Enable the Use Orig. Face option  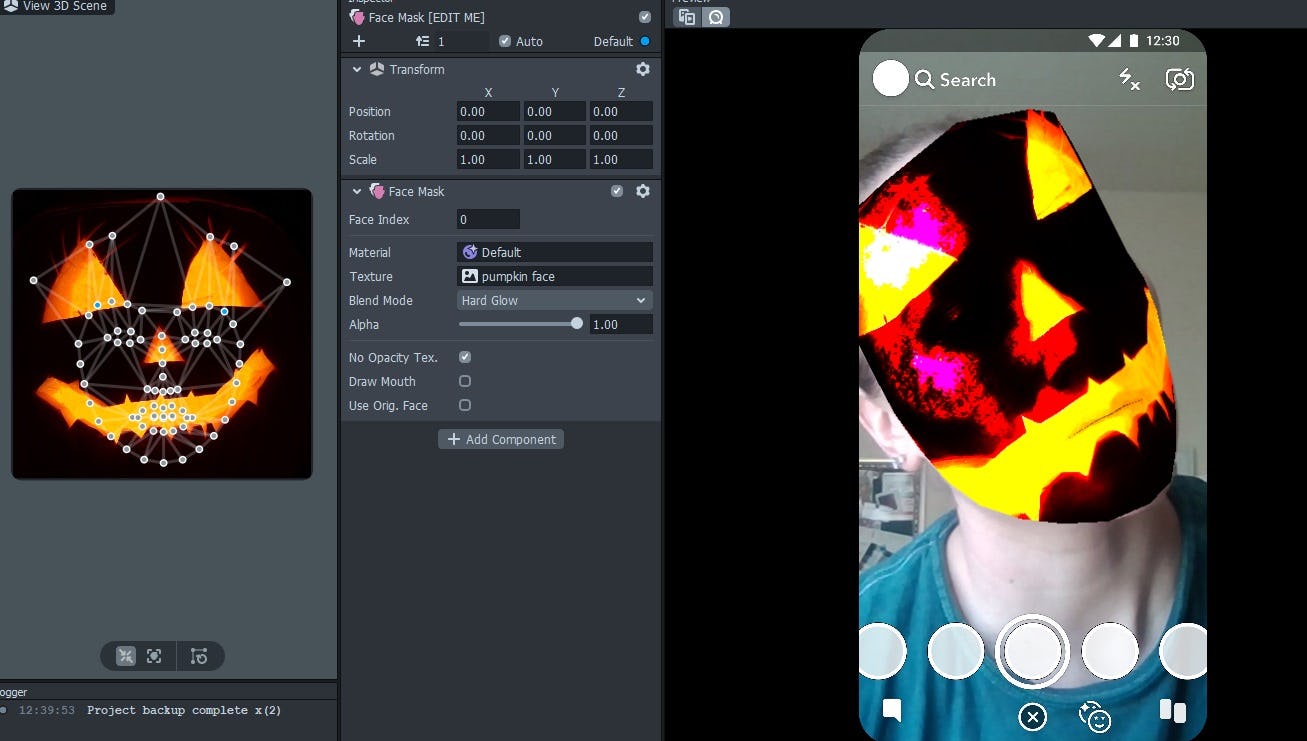pyautogui.click(x=465, y=405)
